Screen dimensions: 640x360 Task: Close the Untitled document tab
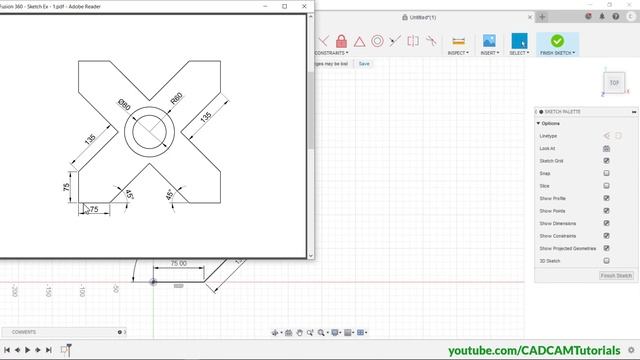tap(530, 17)
